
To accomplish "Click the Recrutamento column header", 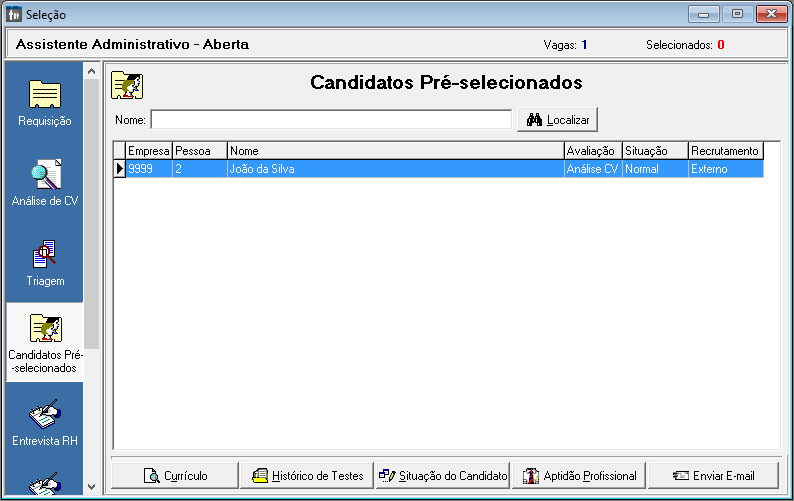I will point(725,151).
